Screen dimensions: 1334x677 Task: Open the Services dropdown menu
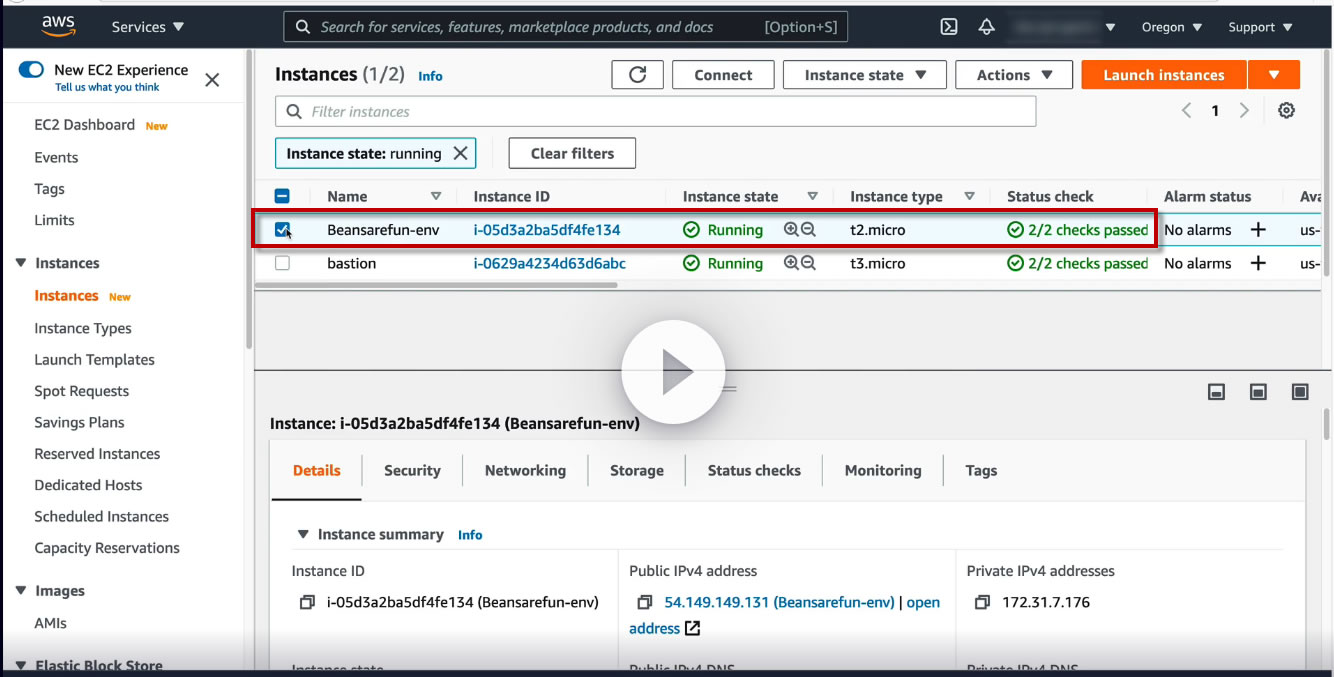coord(148,27)
